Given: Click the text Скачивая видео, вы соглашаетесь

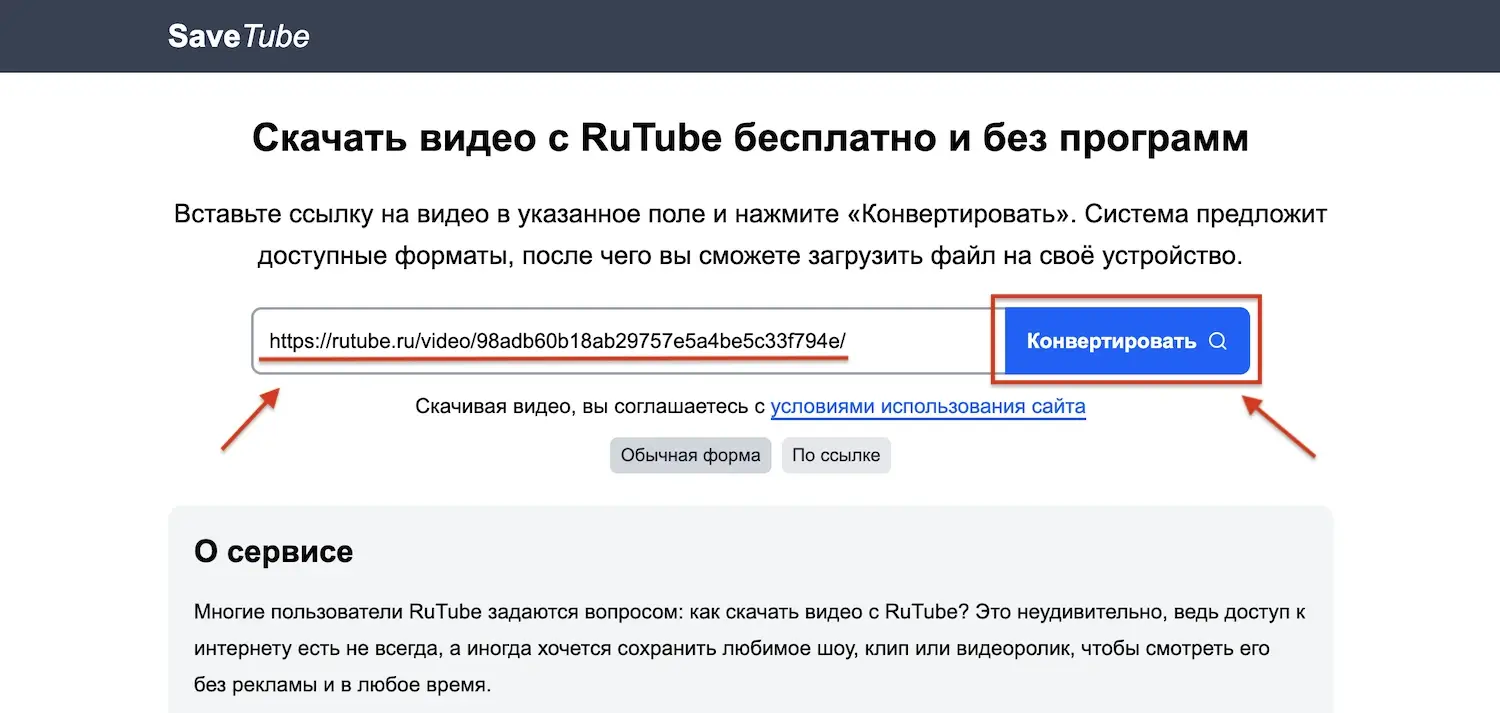Looking at the screenshot, I should 590,406.
